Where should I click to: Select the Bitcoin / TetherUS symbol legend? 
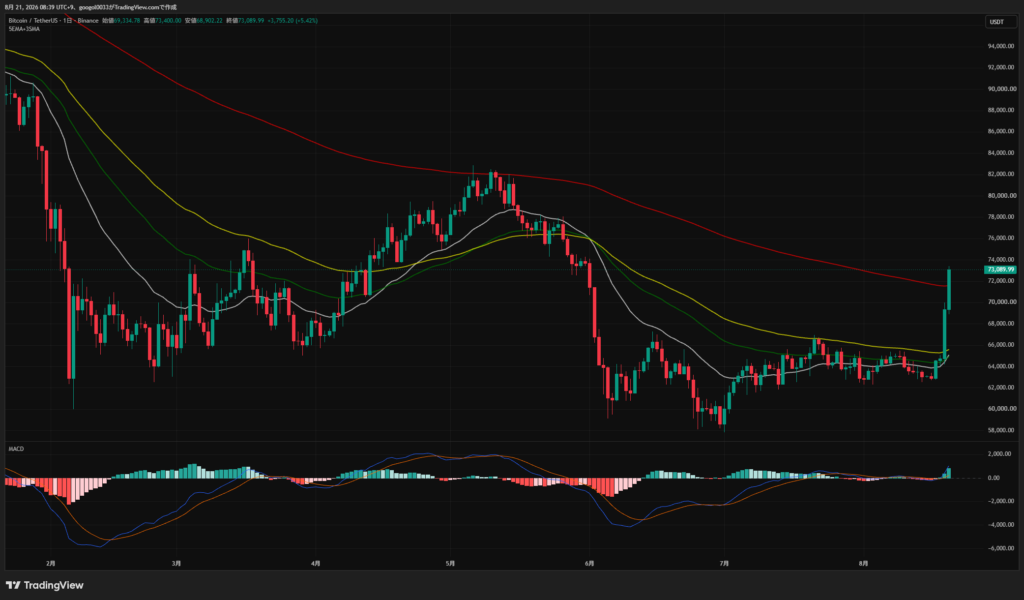pyautogui.click(x=54, y=20)
